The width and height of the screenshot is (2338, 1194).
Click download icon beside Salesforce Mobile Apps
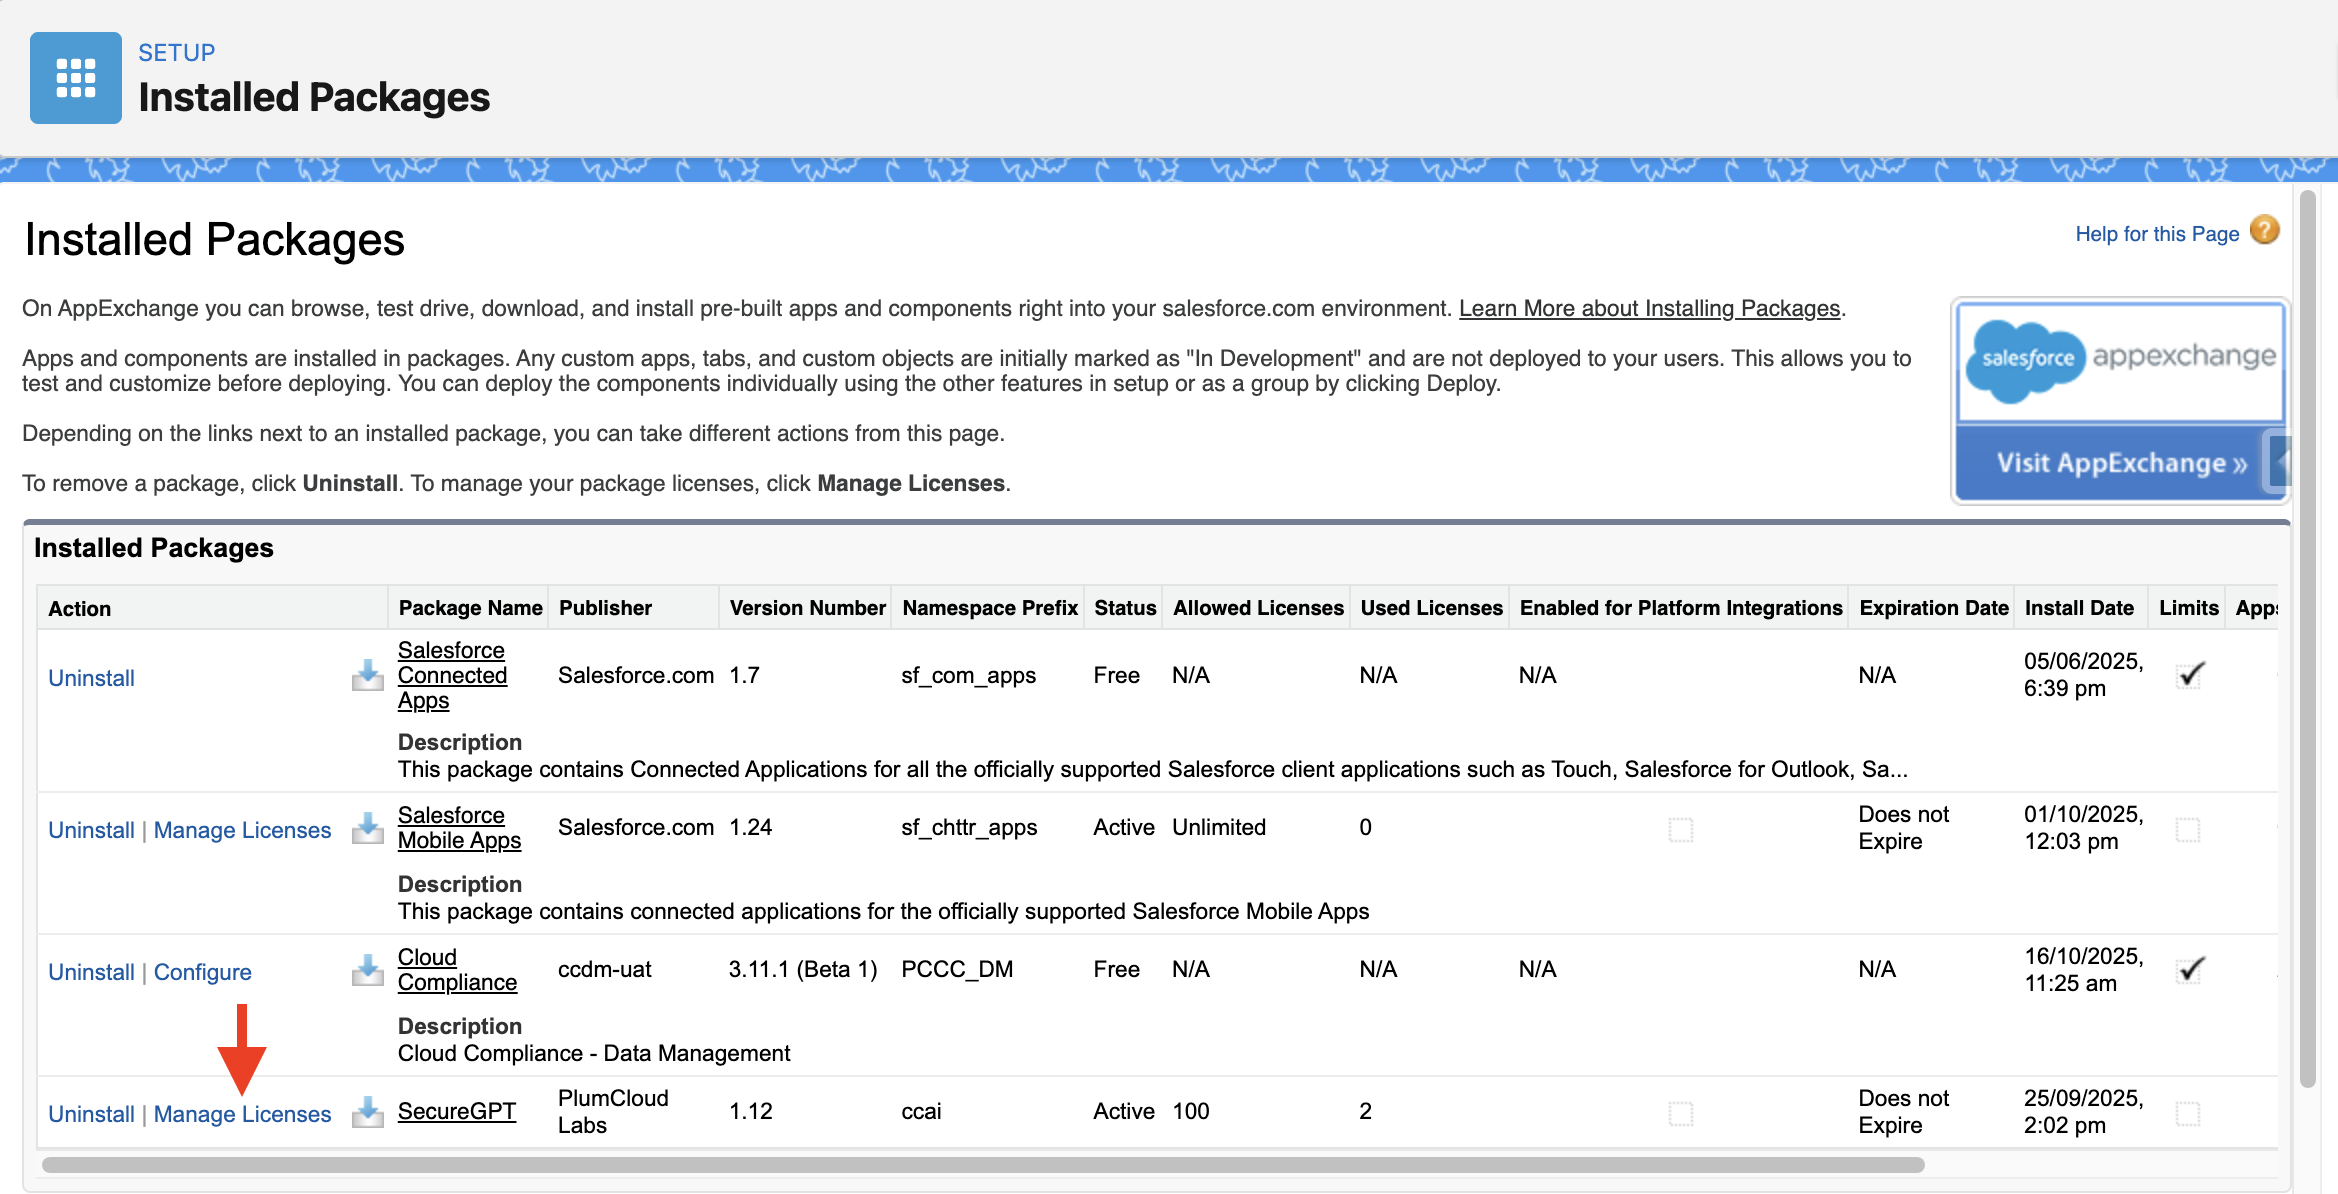point(367,828)
